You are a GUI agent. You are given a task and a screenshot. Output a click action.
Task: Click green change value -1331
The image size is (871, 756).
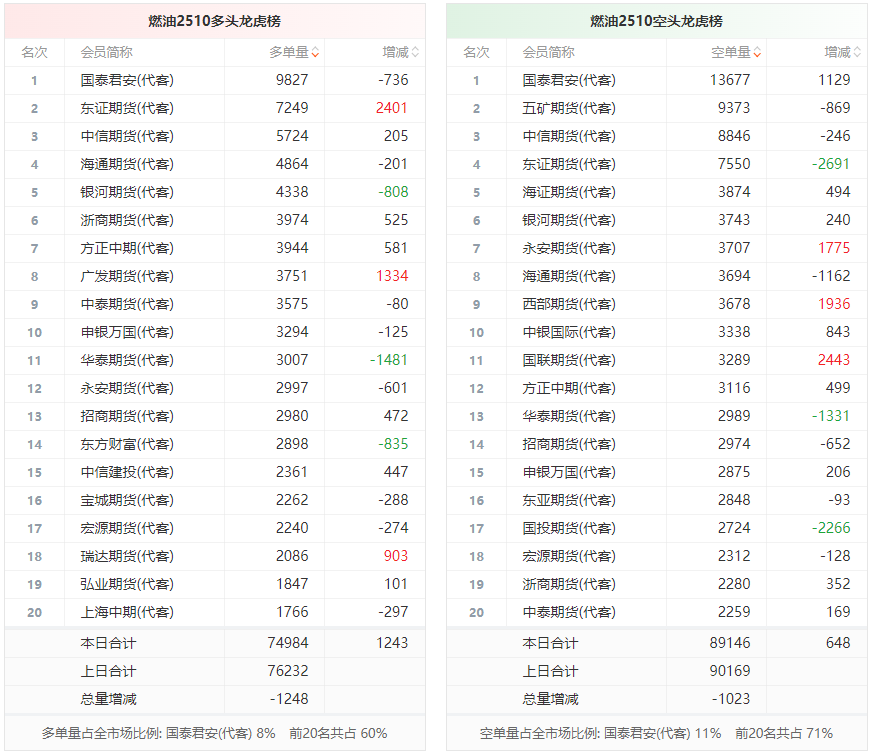tap(831, 416)
